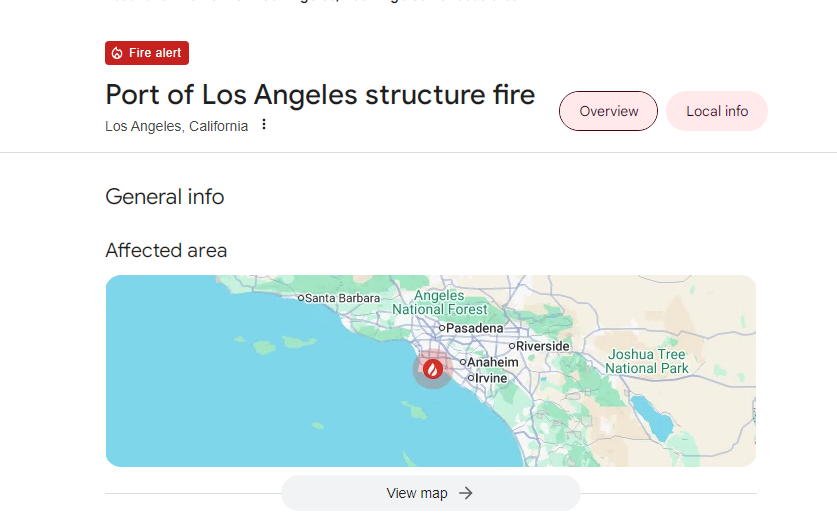Open the three-dot more options menu

tap(264, 125)
